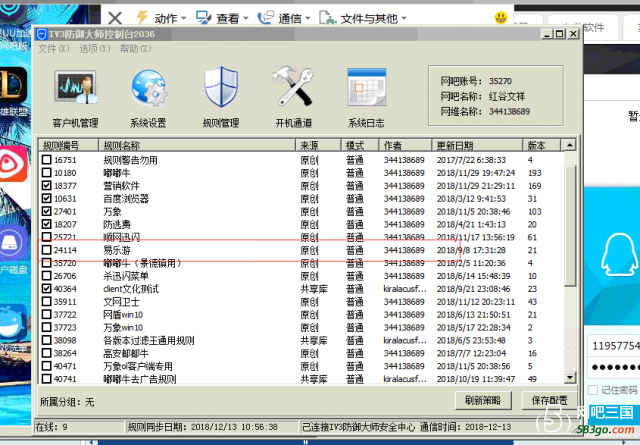Check the 易乐游 rule checkbox
Screen dimensions: 640x445
pos(46,250)
